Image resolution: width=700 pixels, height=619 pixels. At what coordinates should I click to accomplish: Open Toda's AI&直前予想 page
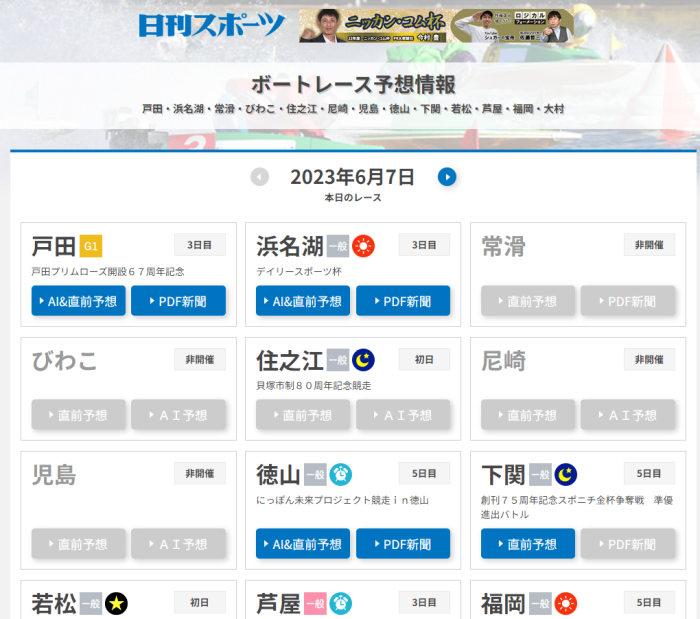click(x=78, y=301)
